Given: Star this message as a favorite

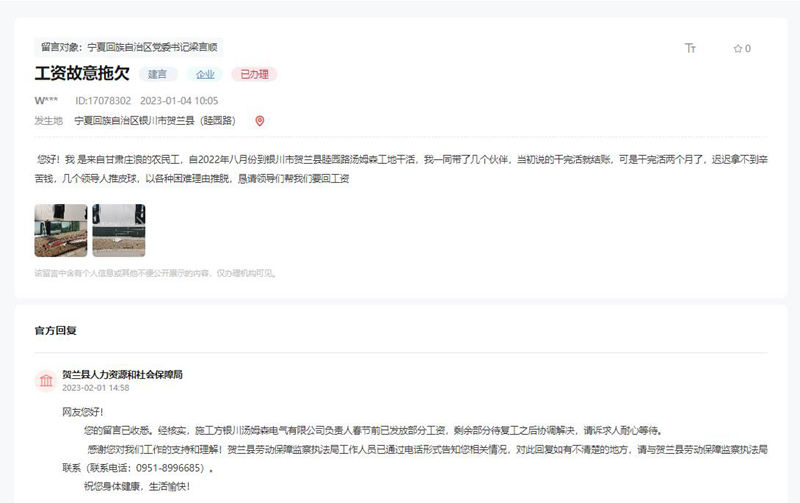Looking at the screenshot, I should [737, 48].
